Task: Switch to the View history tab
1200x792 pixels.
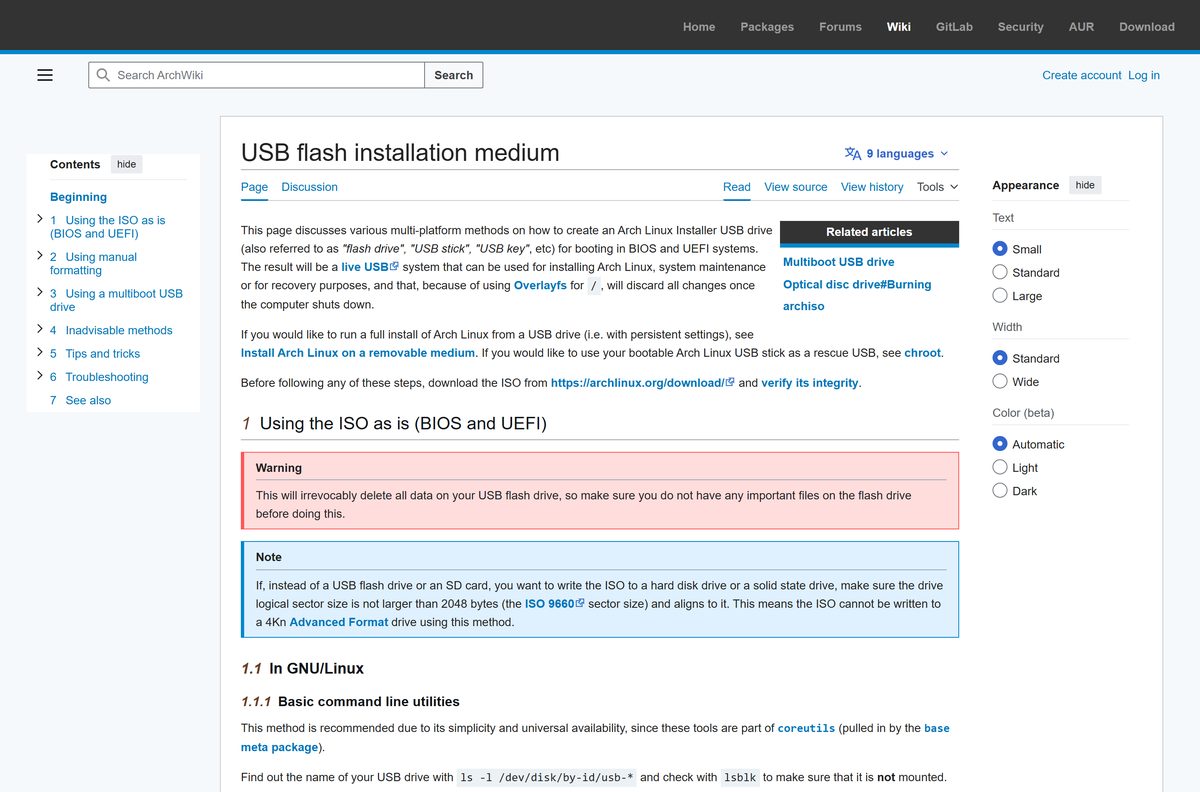Action: click(872, 187)
